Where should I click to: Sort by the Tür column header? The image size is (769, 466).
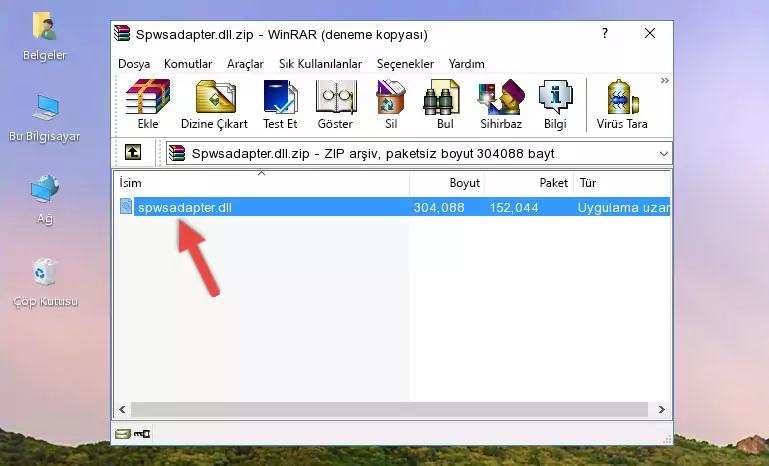pos(621,183)
